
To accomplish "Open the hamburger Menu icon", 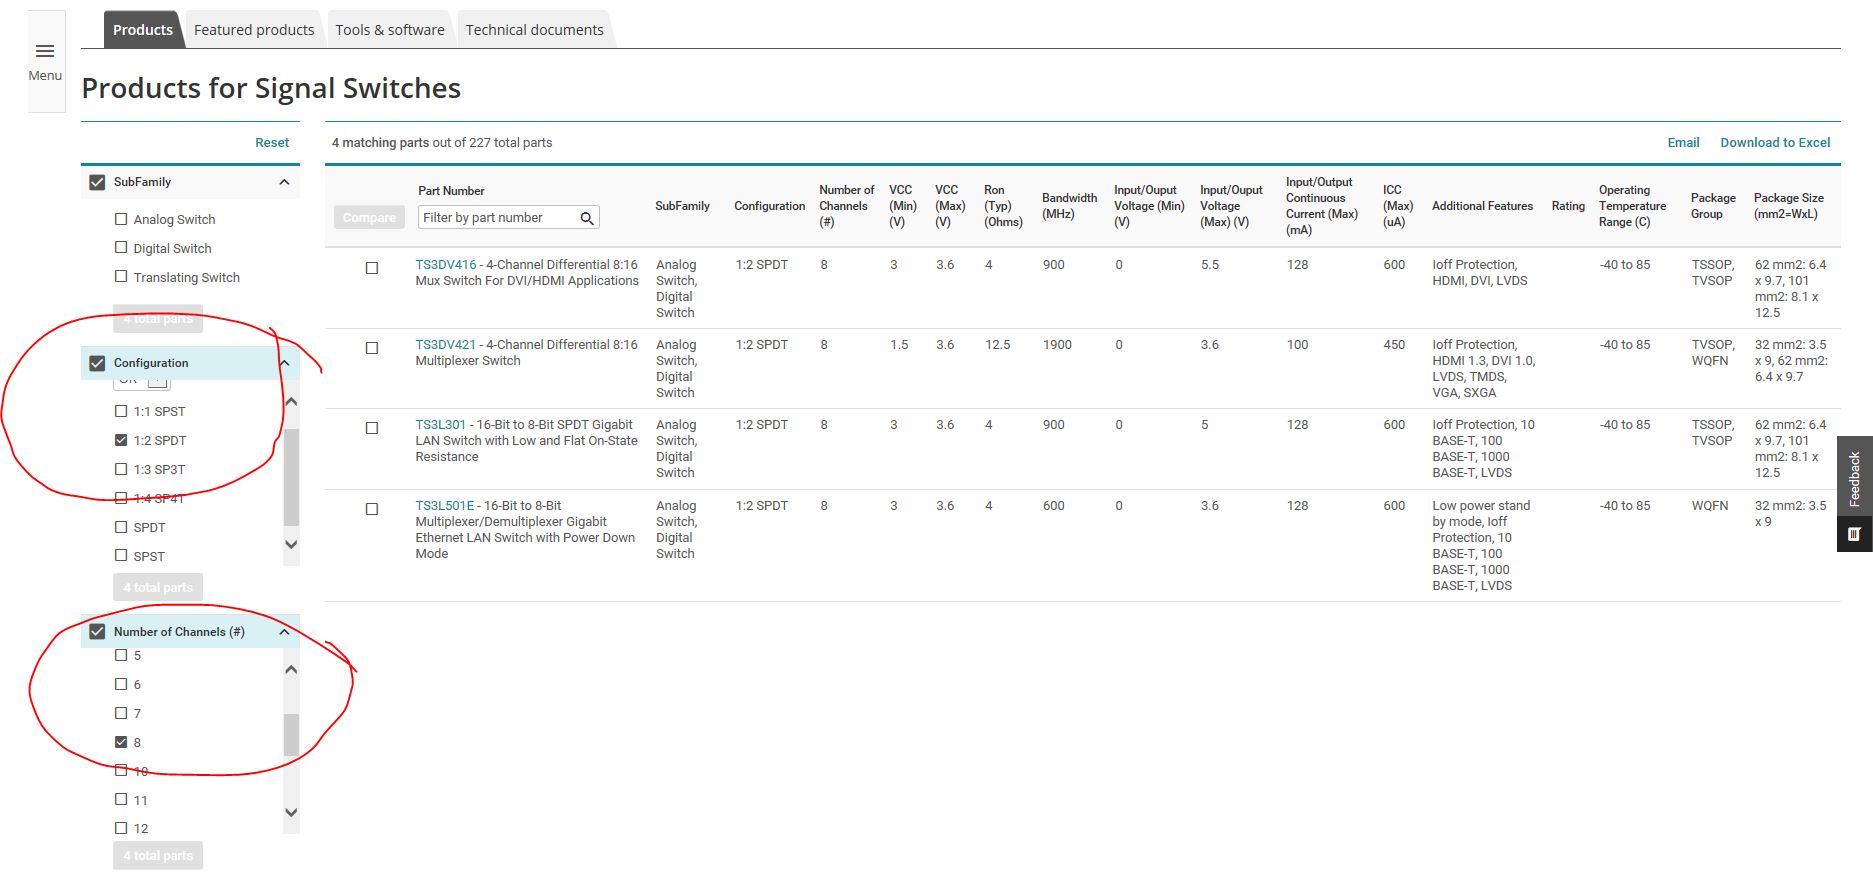I will point(45,52).
